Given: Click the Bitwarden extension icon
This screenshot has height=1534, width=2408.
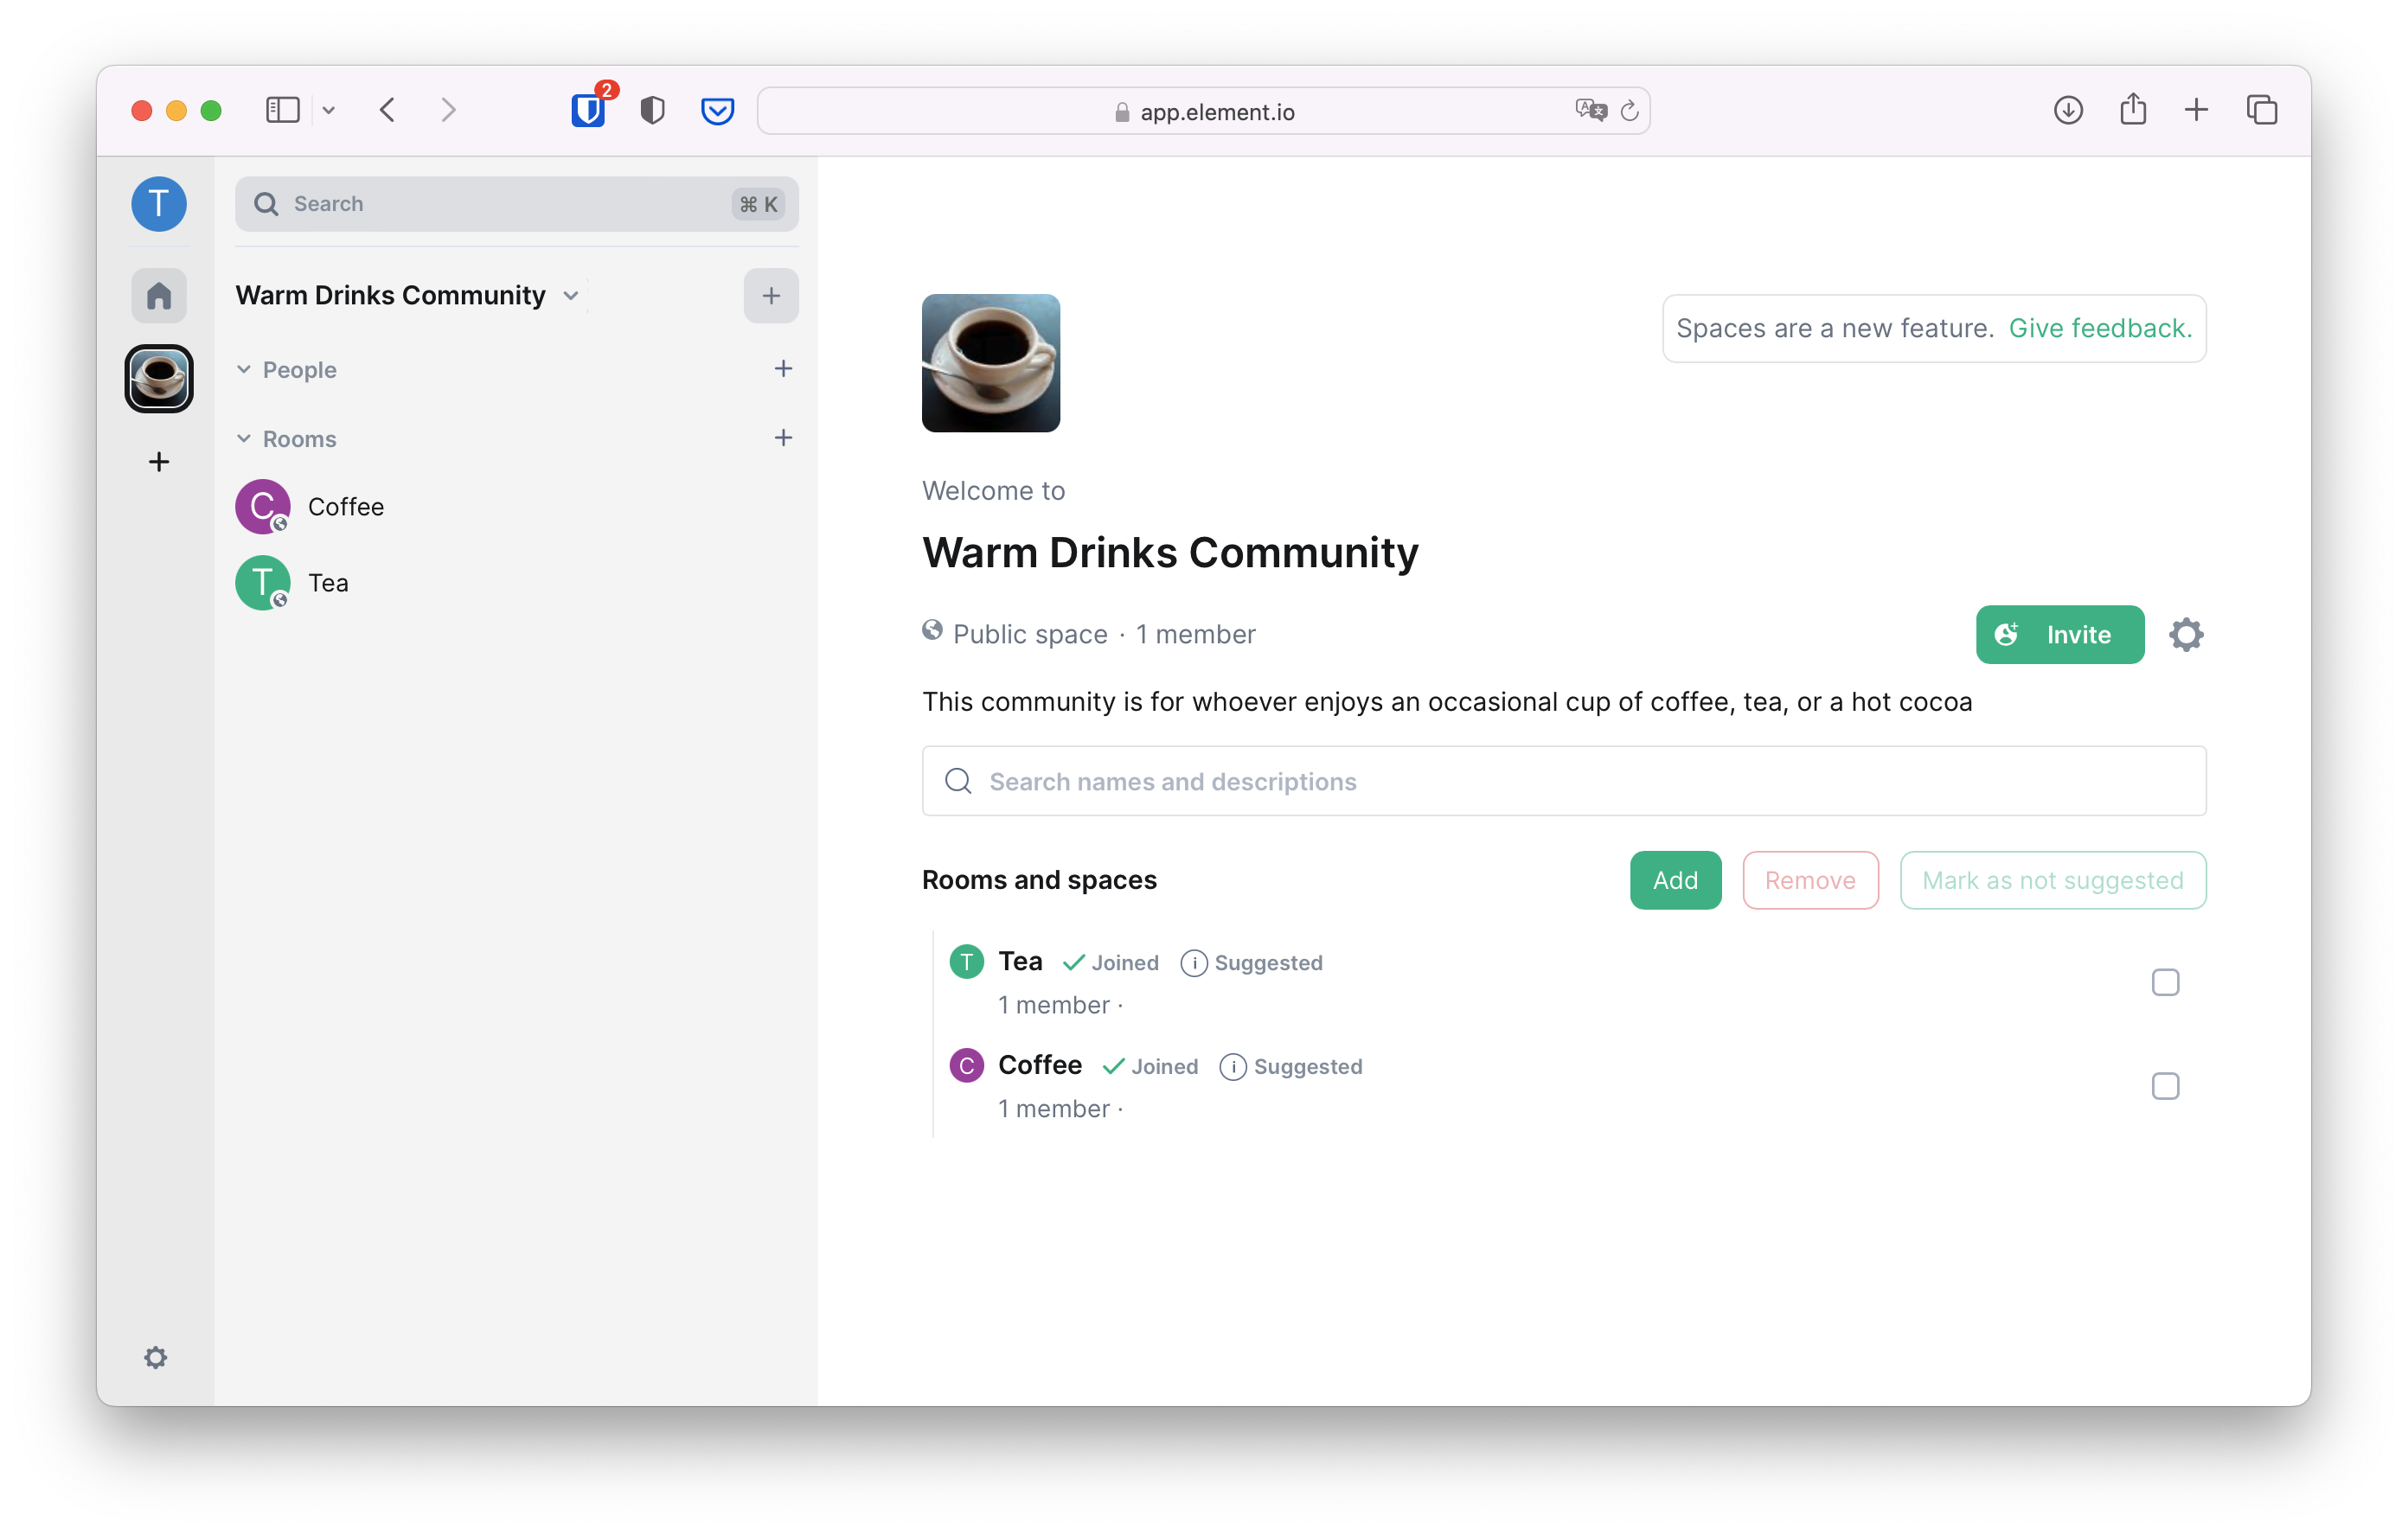Looking at the screenshot, I should click(x=589, y=109).
